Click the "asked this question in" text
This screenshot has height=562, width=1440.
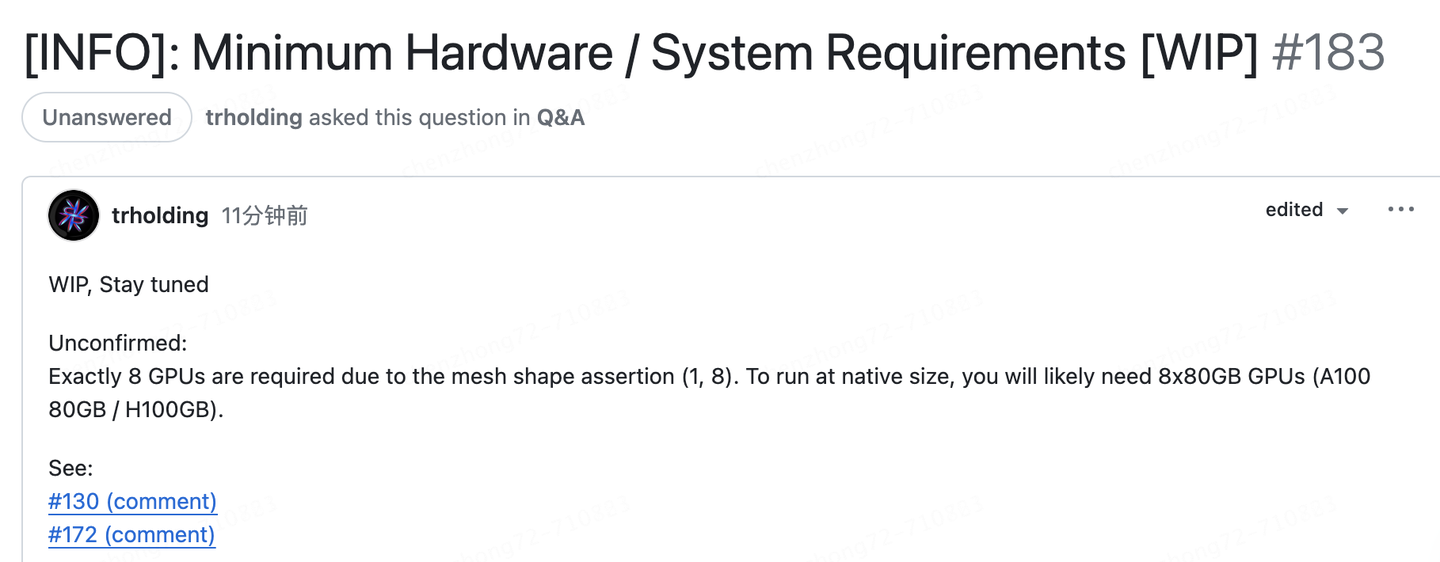(x=419, y=118)
